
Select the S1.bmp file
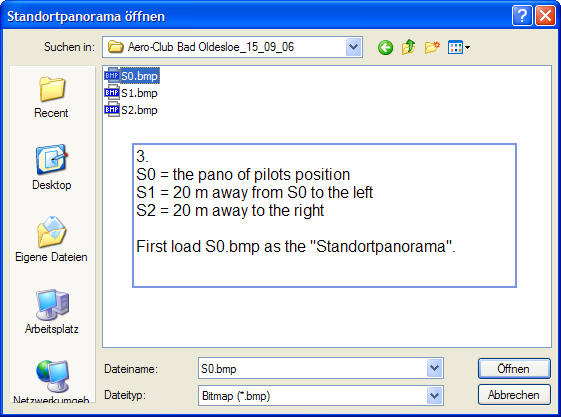coord(131,93)
